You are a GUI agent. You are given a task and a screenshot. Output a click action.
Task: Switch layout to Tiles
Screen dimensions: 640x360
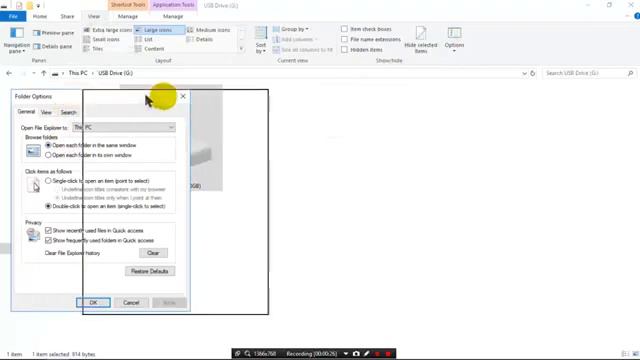click(93, 49)
